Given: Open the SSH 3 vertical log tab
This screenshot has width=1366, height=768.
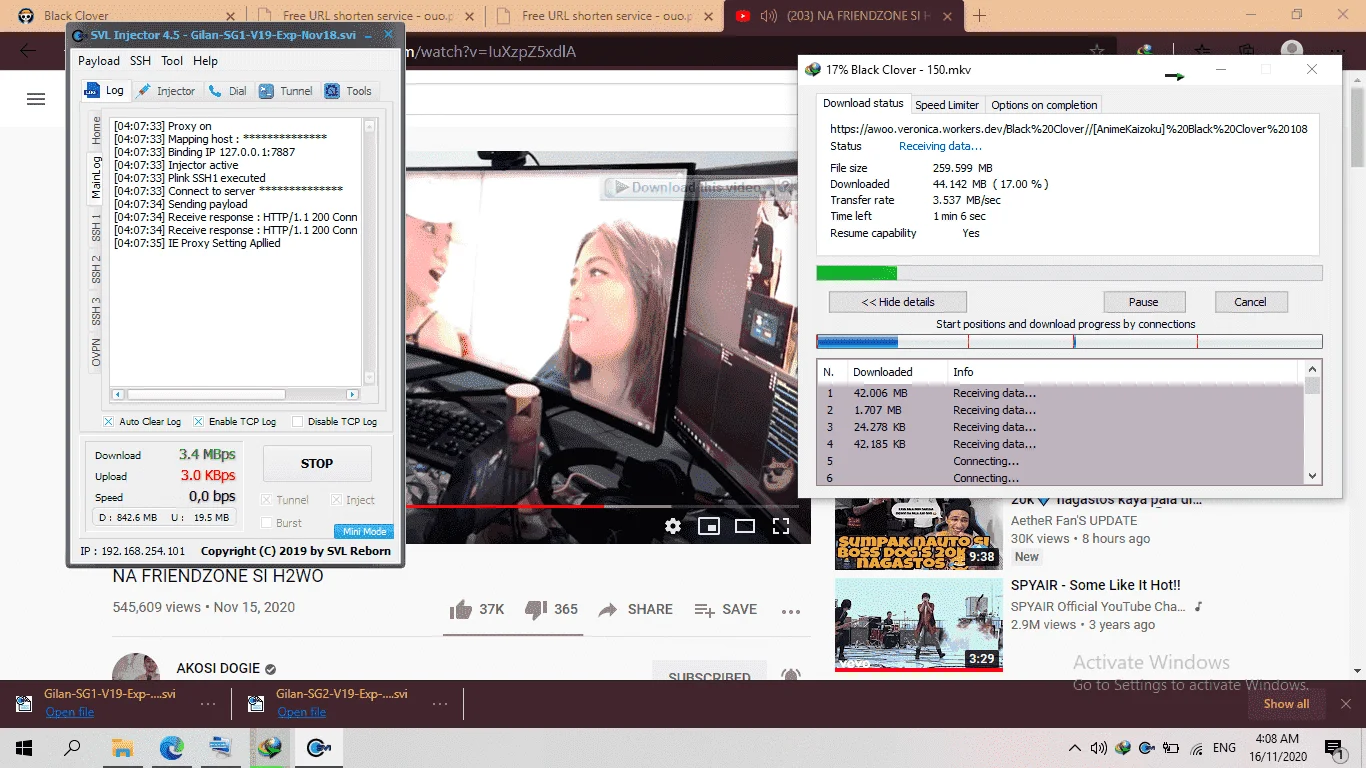Looking at the screenshot, I should point(97,310).
